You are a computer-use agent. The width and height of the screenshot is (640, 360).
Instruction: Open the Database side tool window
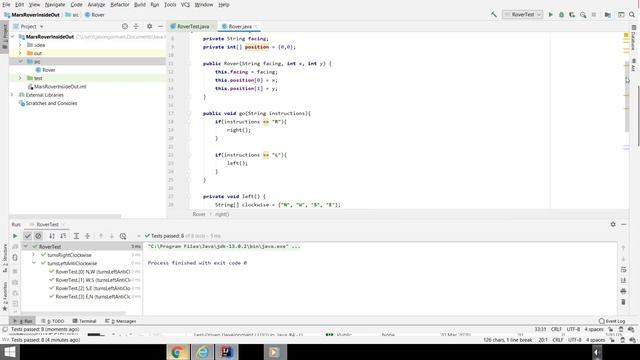[x=633, y=38]
